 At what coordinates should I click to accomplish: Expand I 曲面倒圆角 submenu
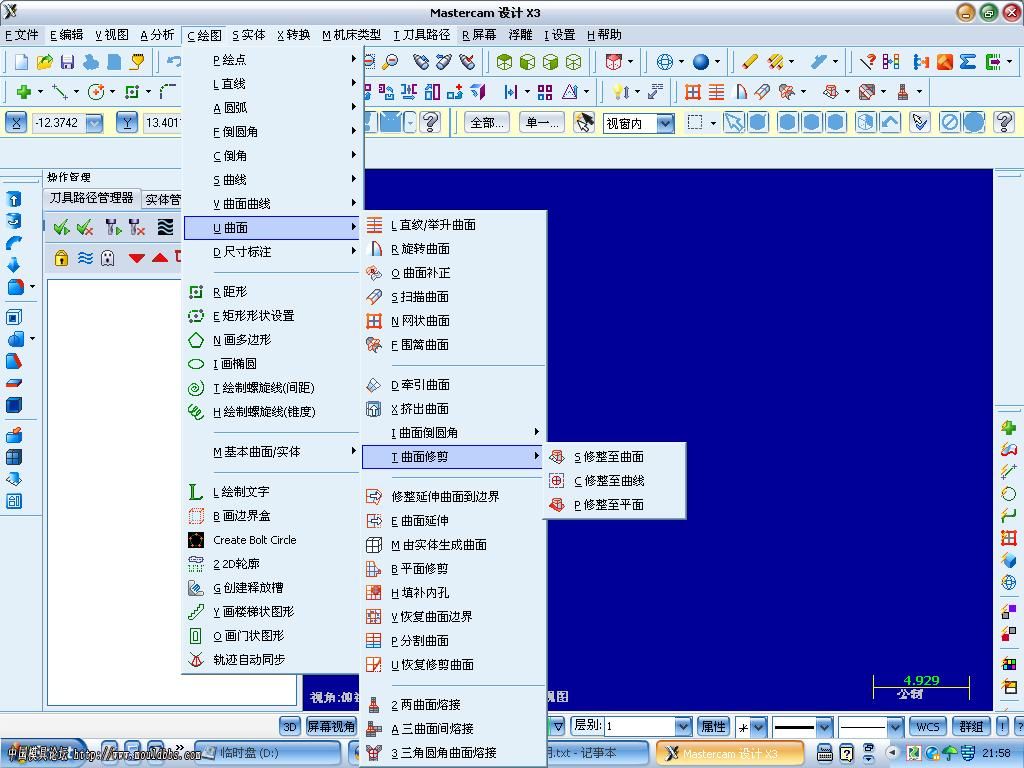pos(453,432)
